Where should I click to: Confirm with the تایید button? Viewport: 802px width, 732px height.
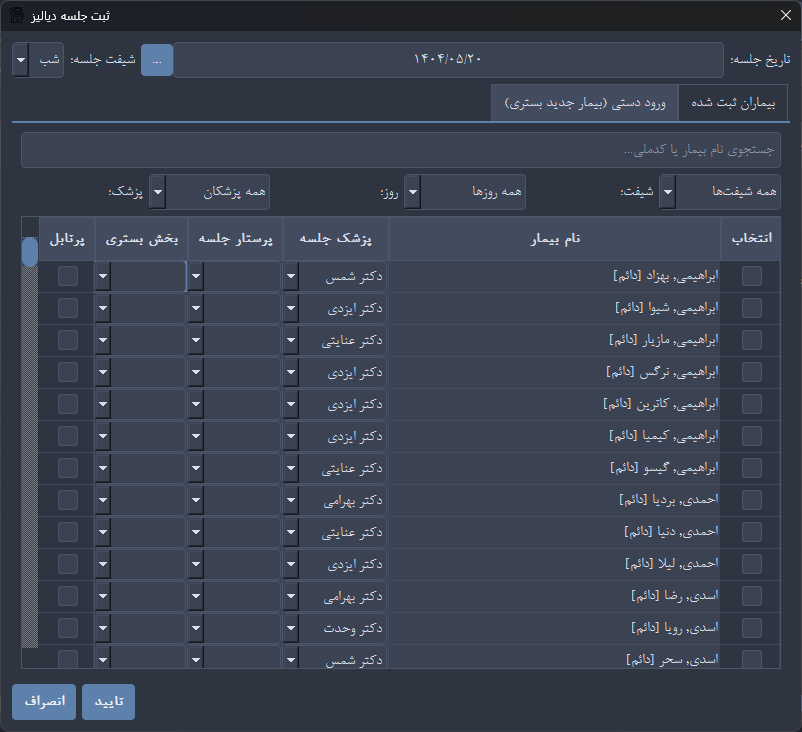click(x=108, y=702)
